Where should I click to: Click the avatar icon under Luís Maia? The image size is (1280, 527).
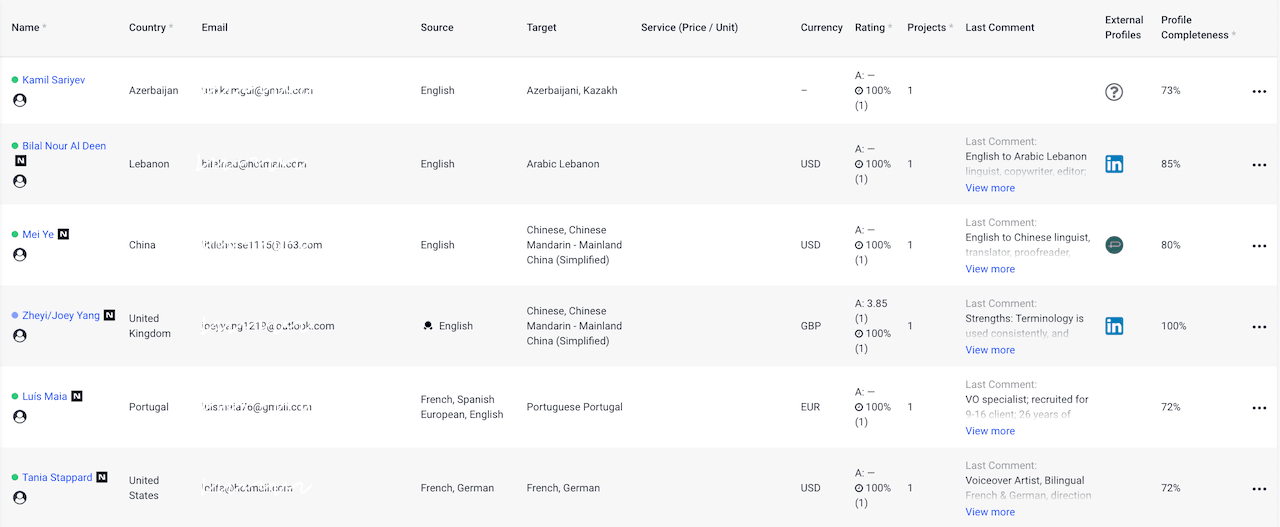(19, 417)
